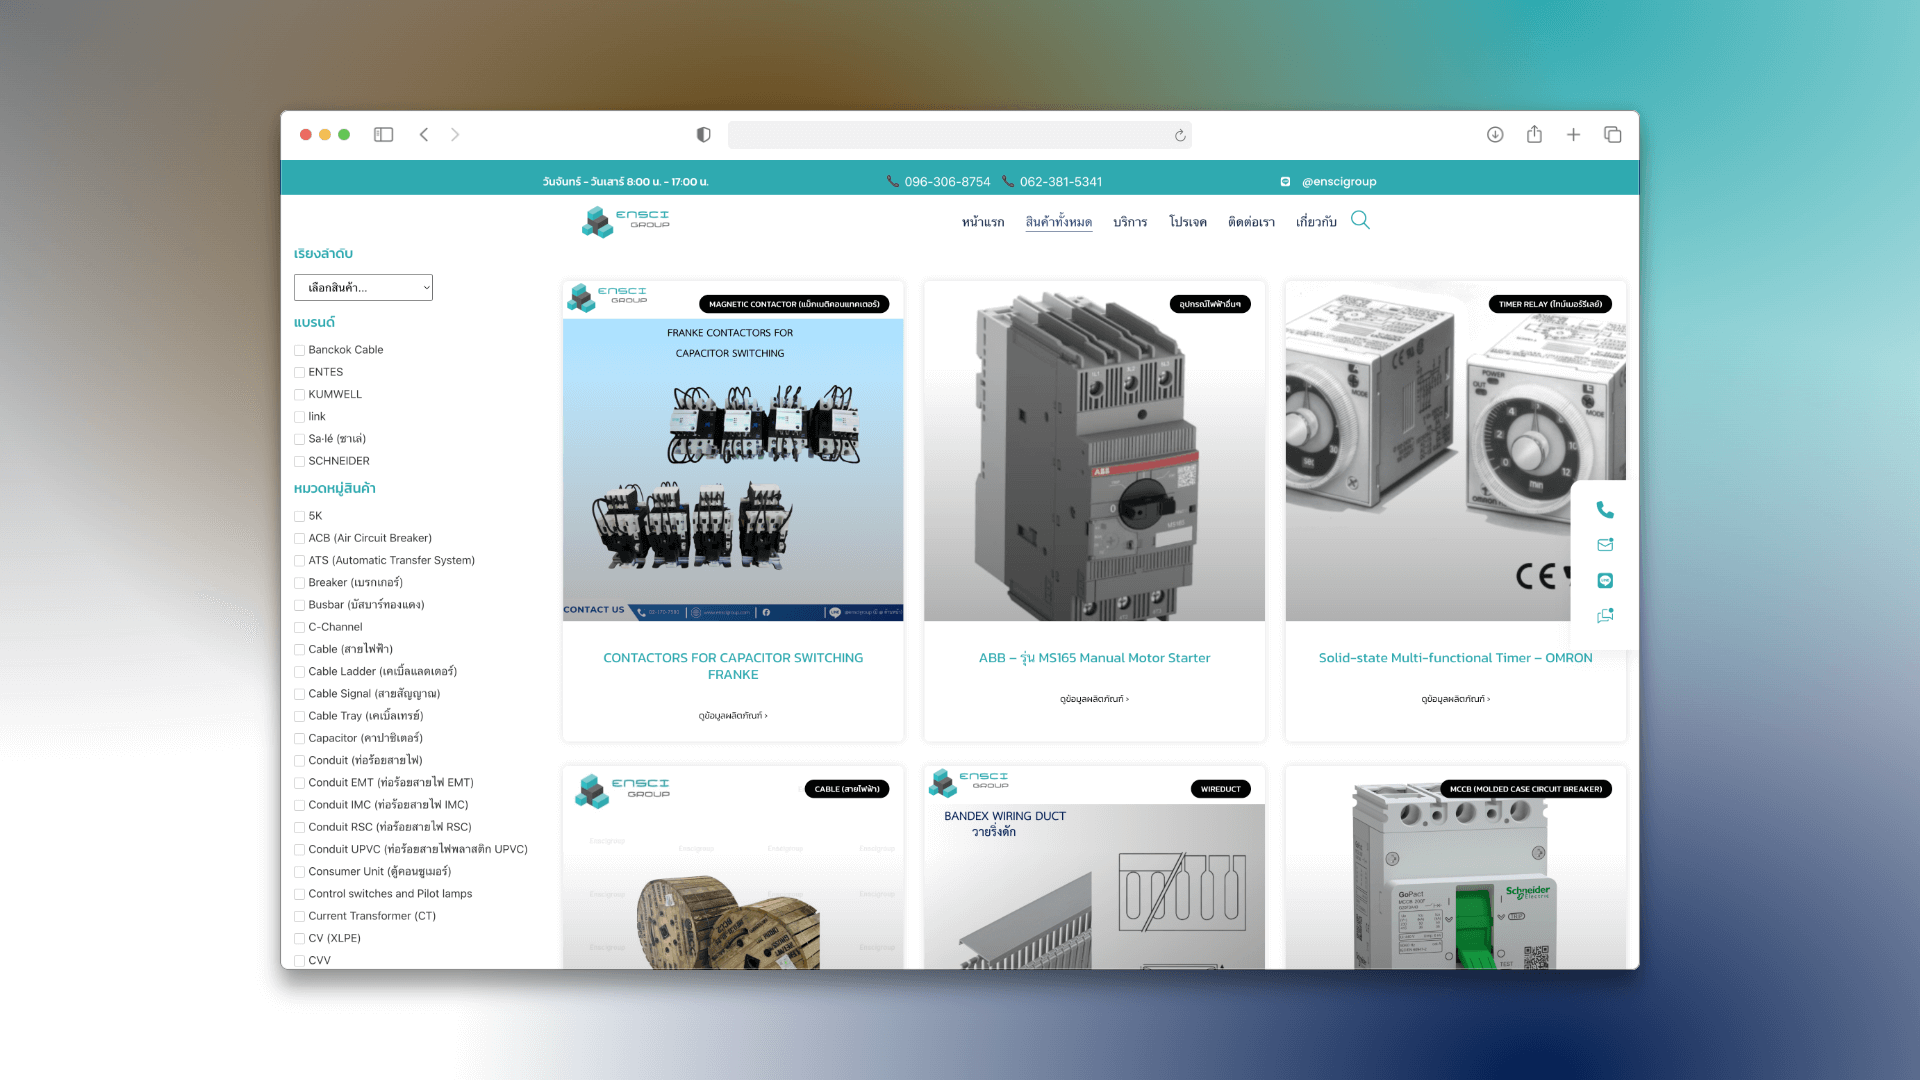Open the ABB MS165 Manual Motor Starter link
The height and width of the screenshot is (1080, 1920).
(1094, 658)
